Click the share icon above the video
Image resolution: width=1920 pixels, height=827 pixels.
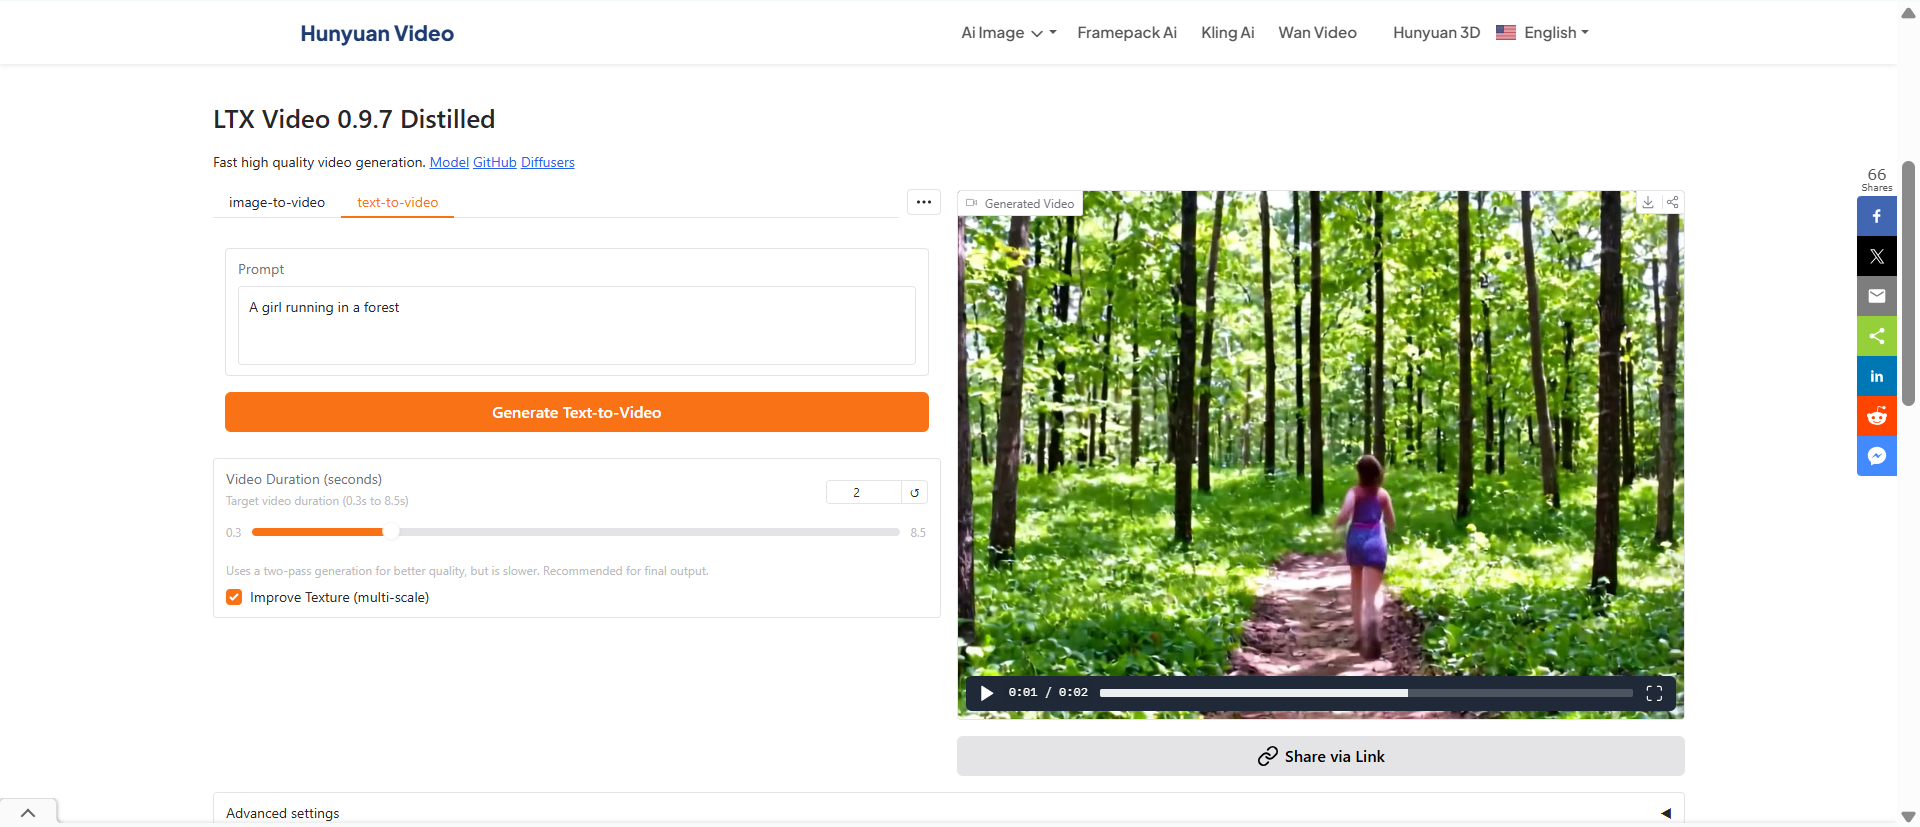click(1672, 202)
